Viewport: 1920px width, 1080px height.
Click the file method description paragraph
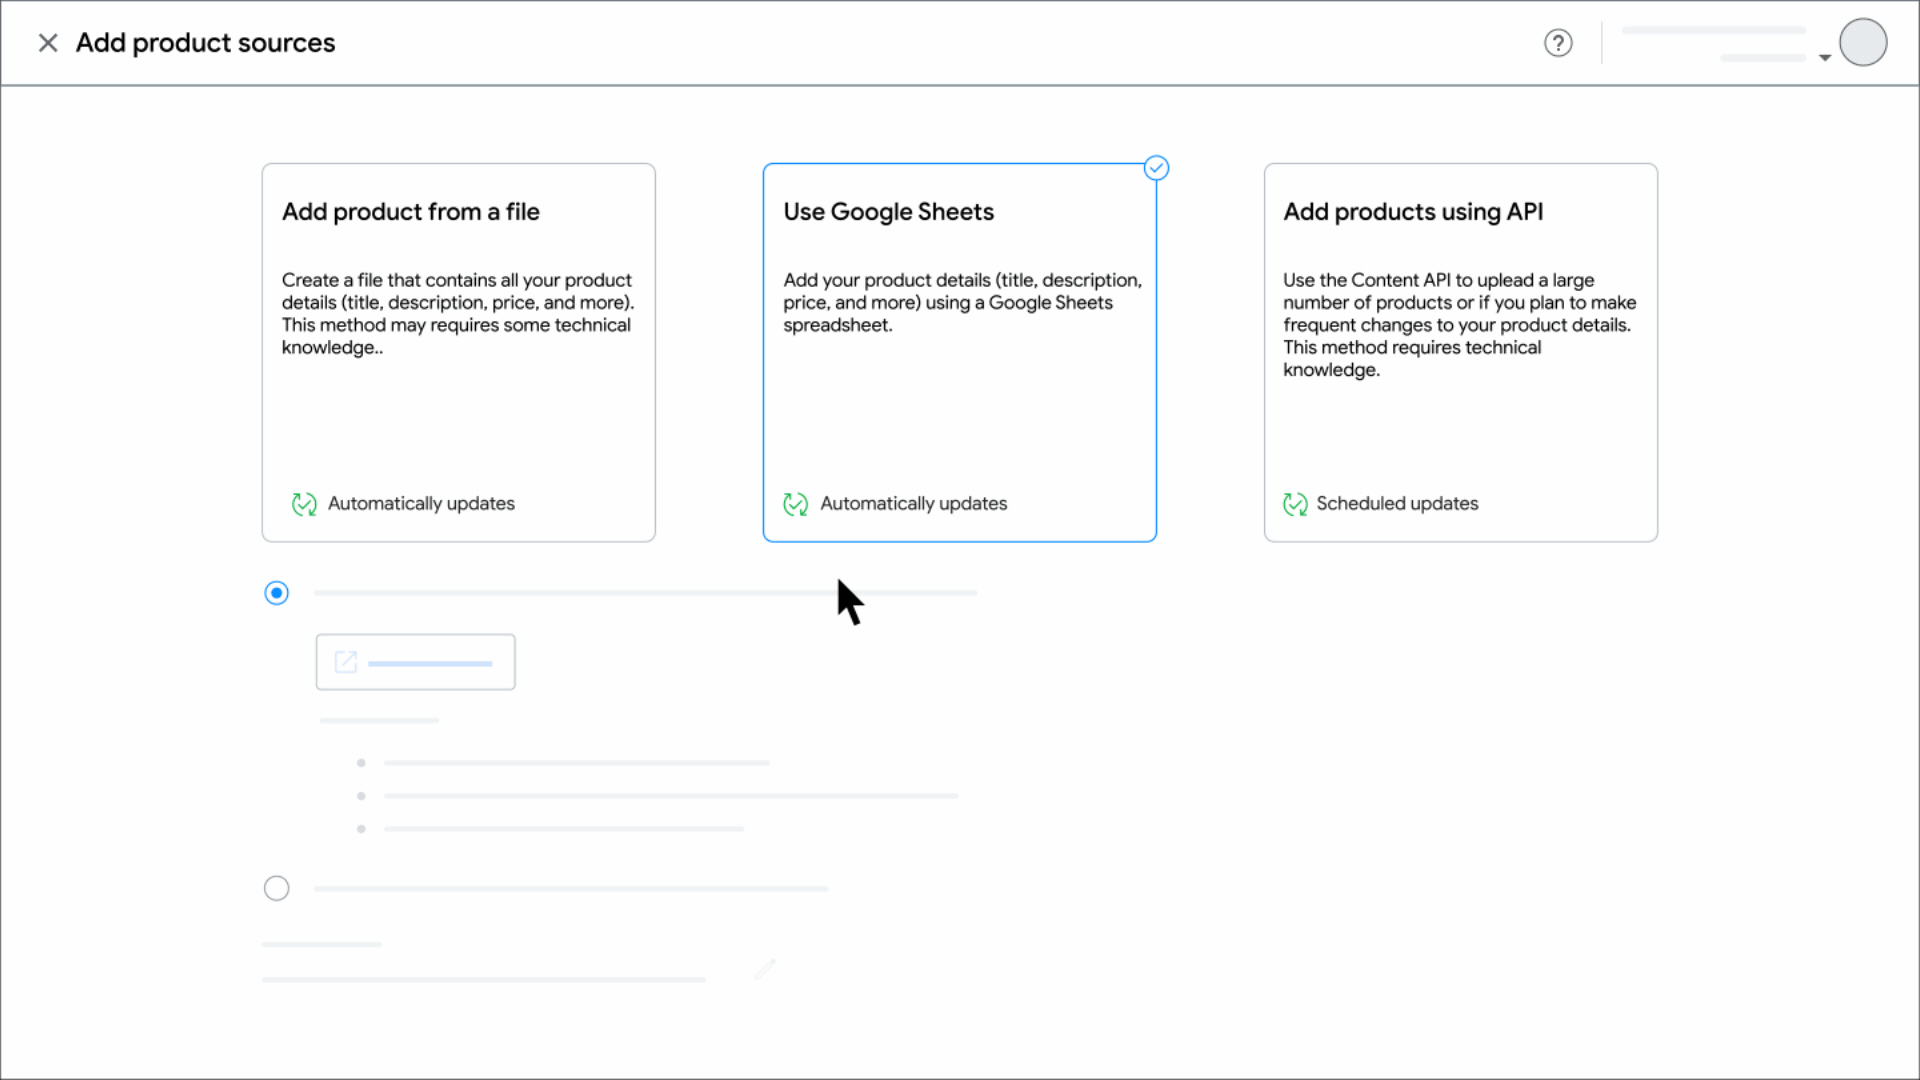458,314
